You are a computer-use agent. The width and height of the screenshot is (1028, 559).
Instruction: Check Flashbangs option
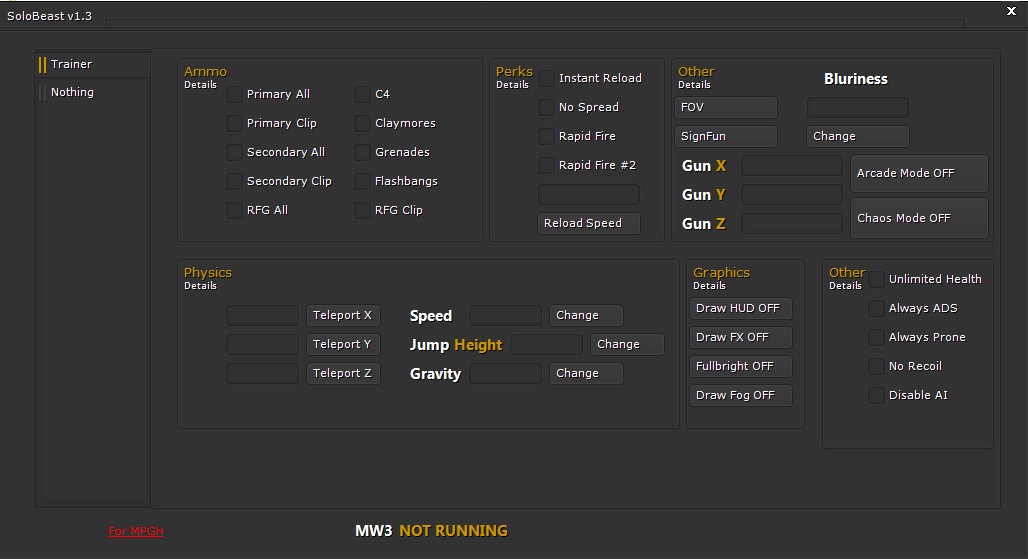coord(362,181)
